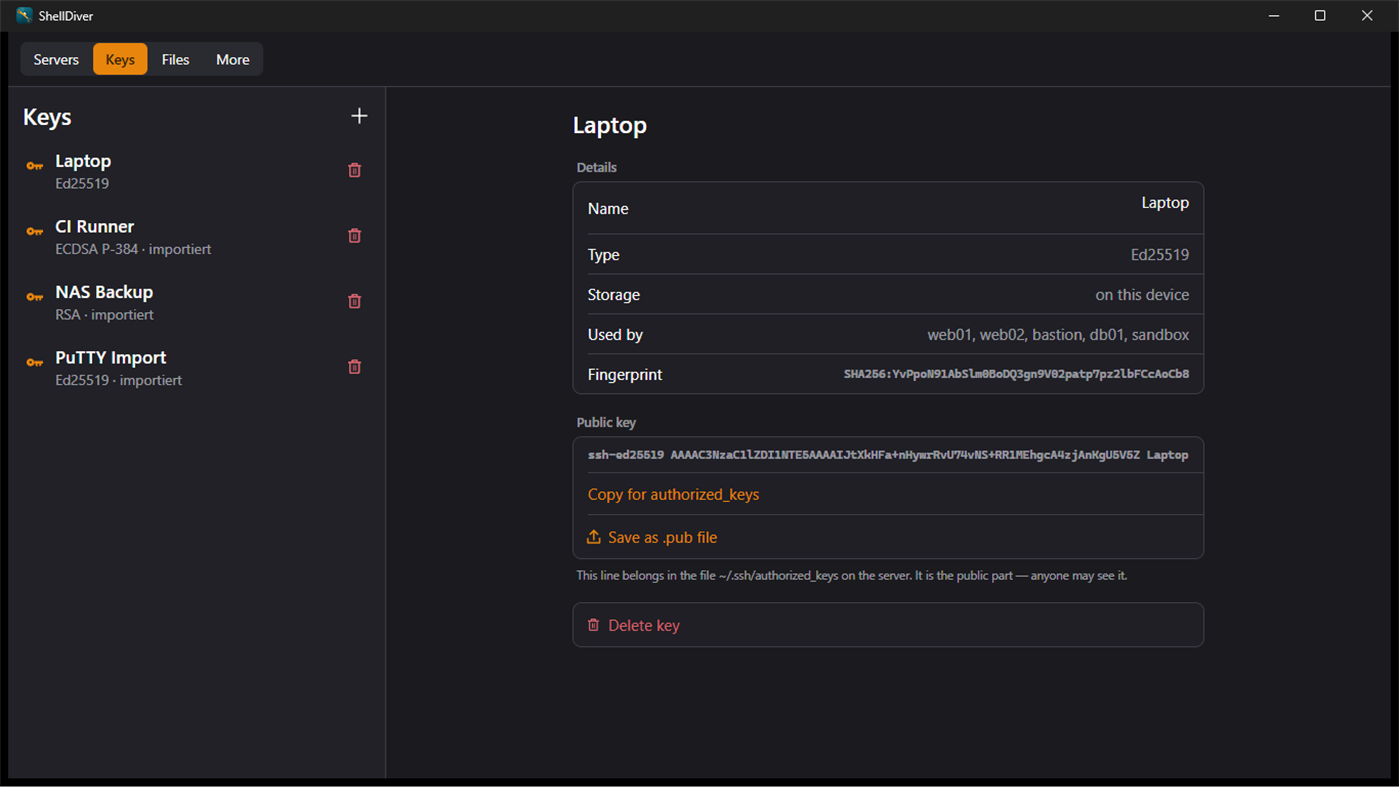Viewport: 1399px width, 787px height.
Task: Click the Storage value on this device
Action: tap(1142, 295)
